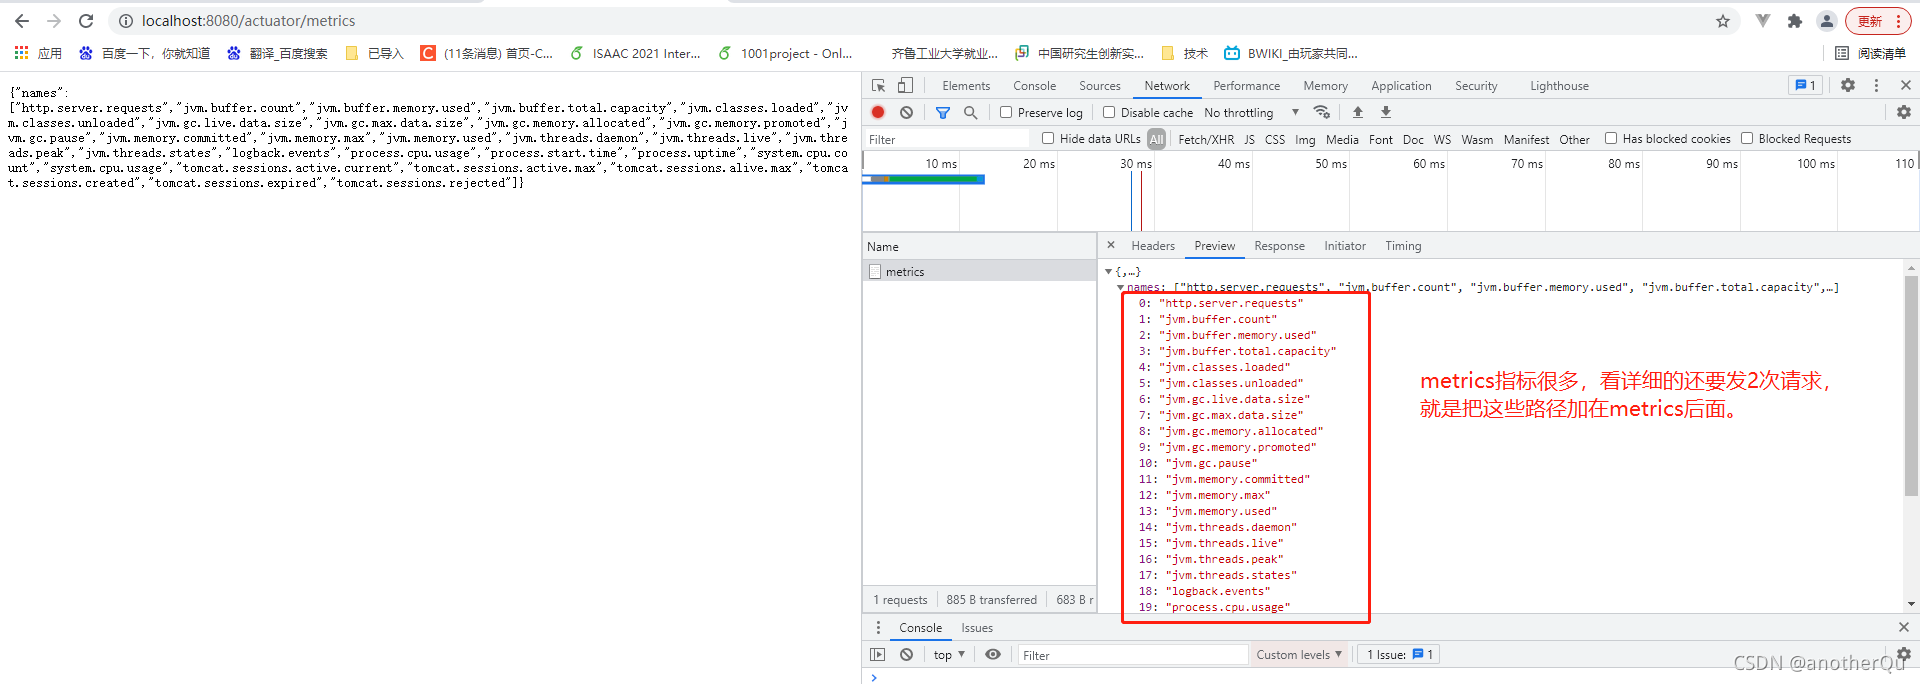Click the red update button in Chrome toolbar

pos(1877,21)
